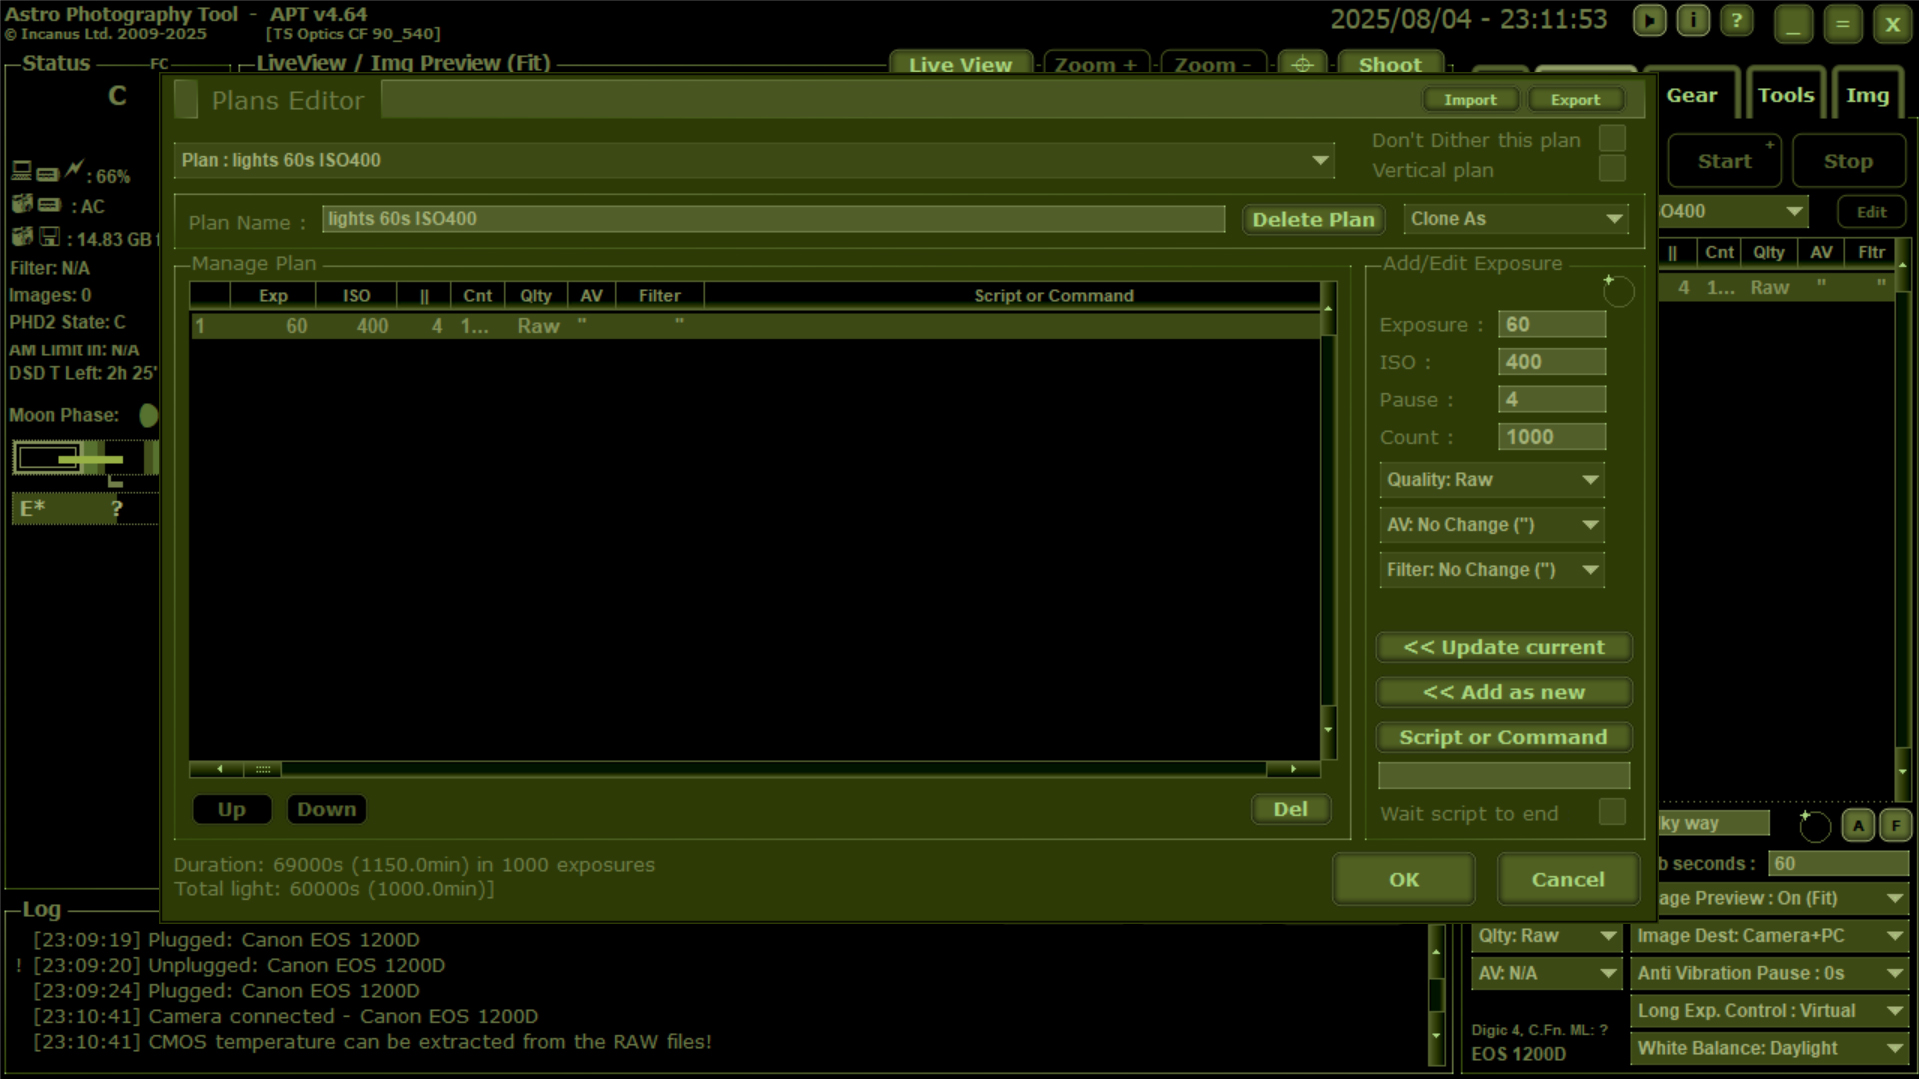
Task: Click '<< Update current' button
Action: coord(1503,647)
